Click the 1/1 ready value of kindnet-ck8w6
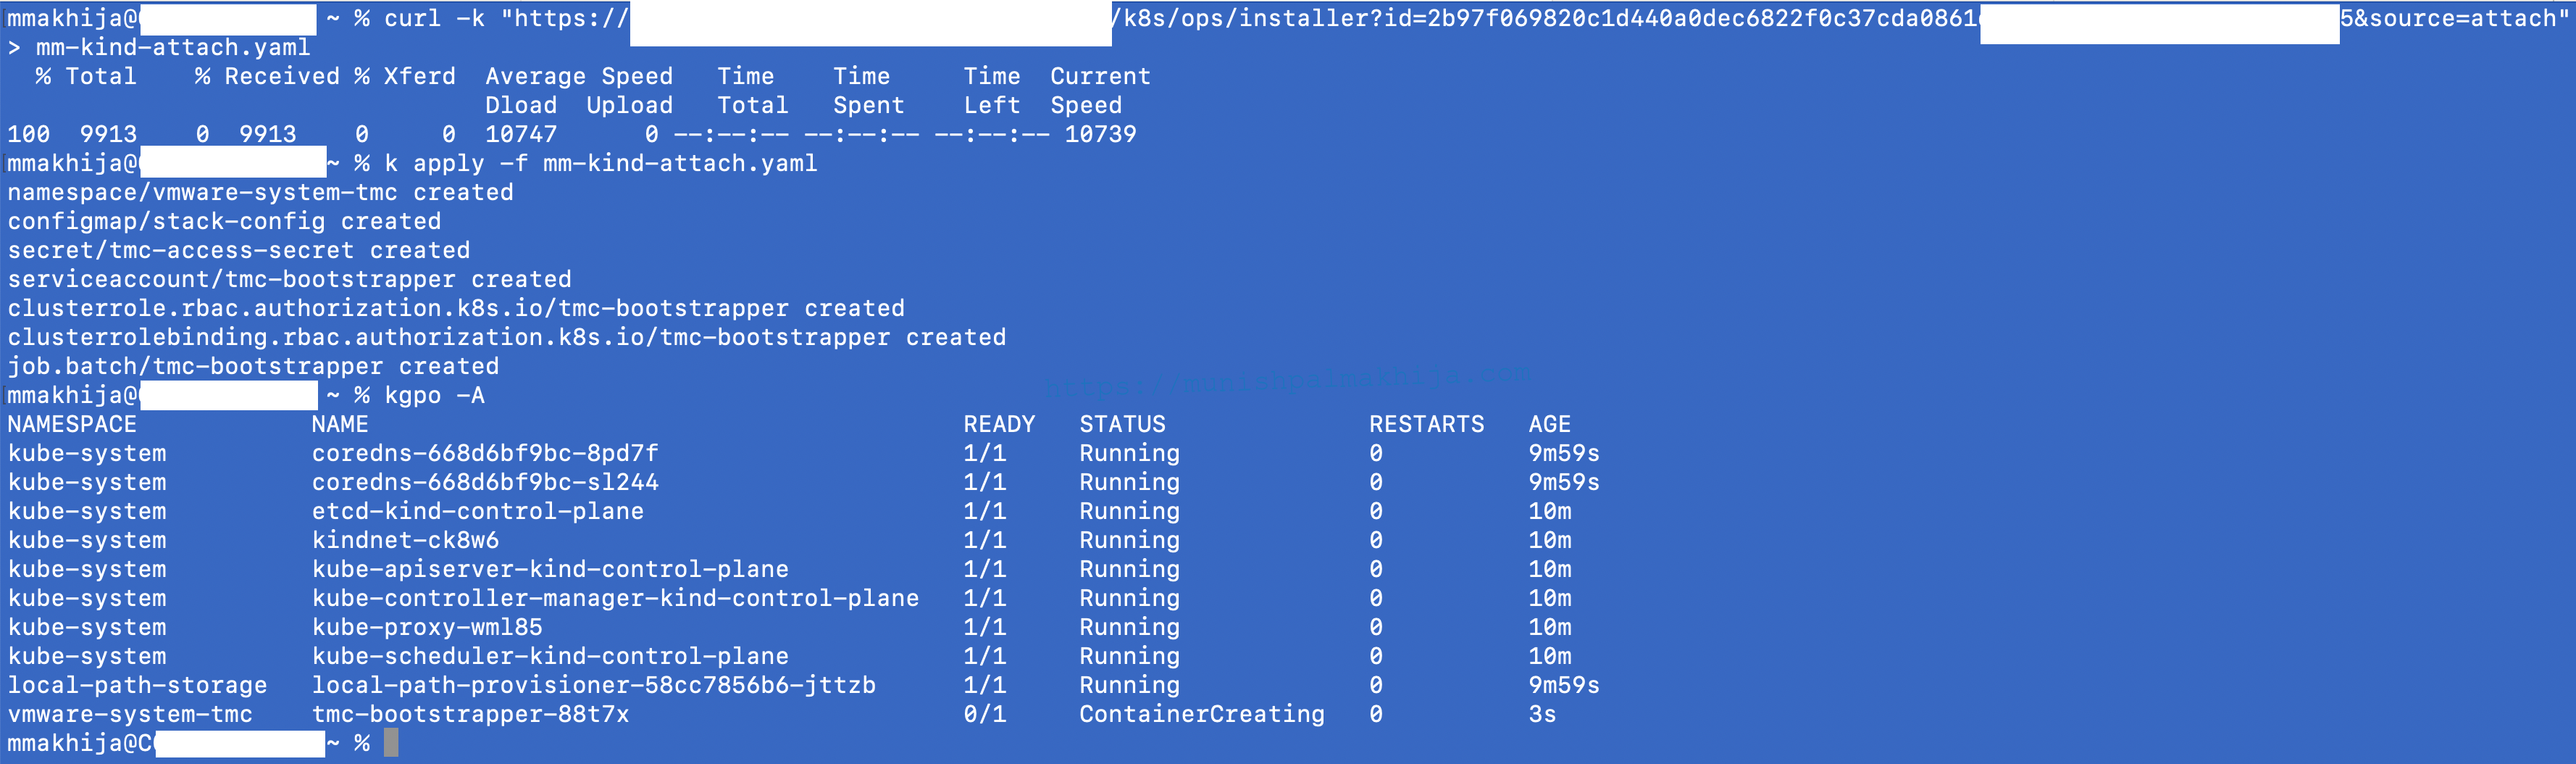The width and height of the screenshot is (2576, 764). click(985, 541)
